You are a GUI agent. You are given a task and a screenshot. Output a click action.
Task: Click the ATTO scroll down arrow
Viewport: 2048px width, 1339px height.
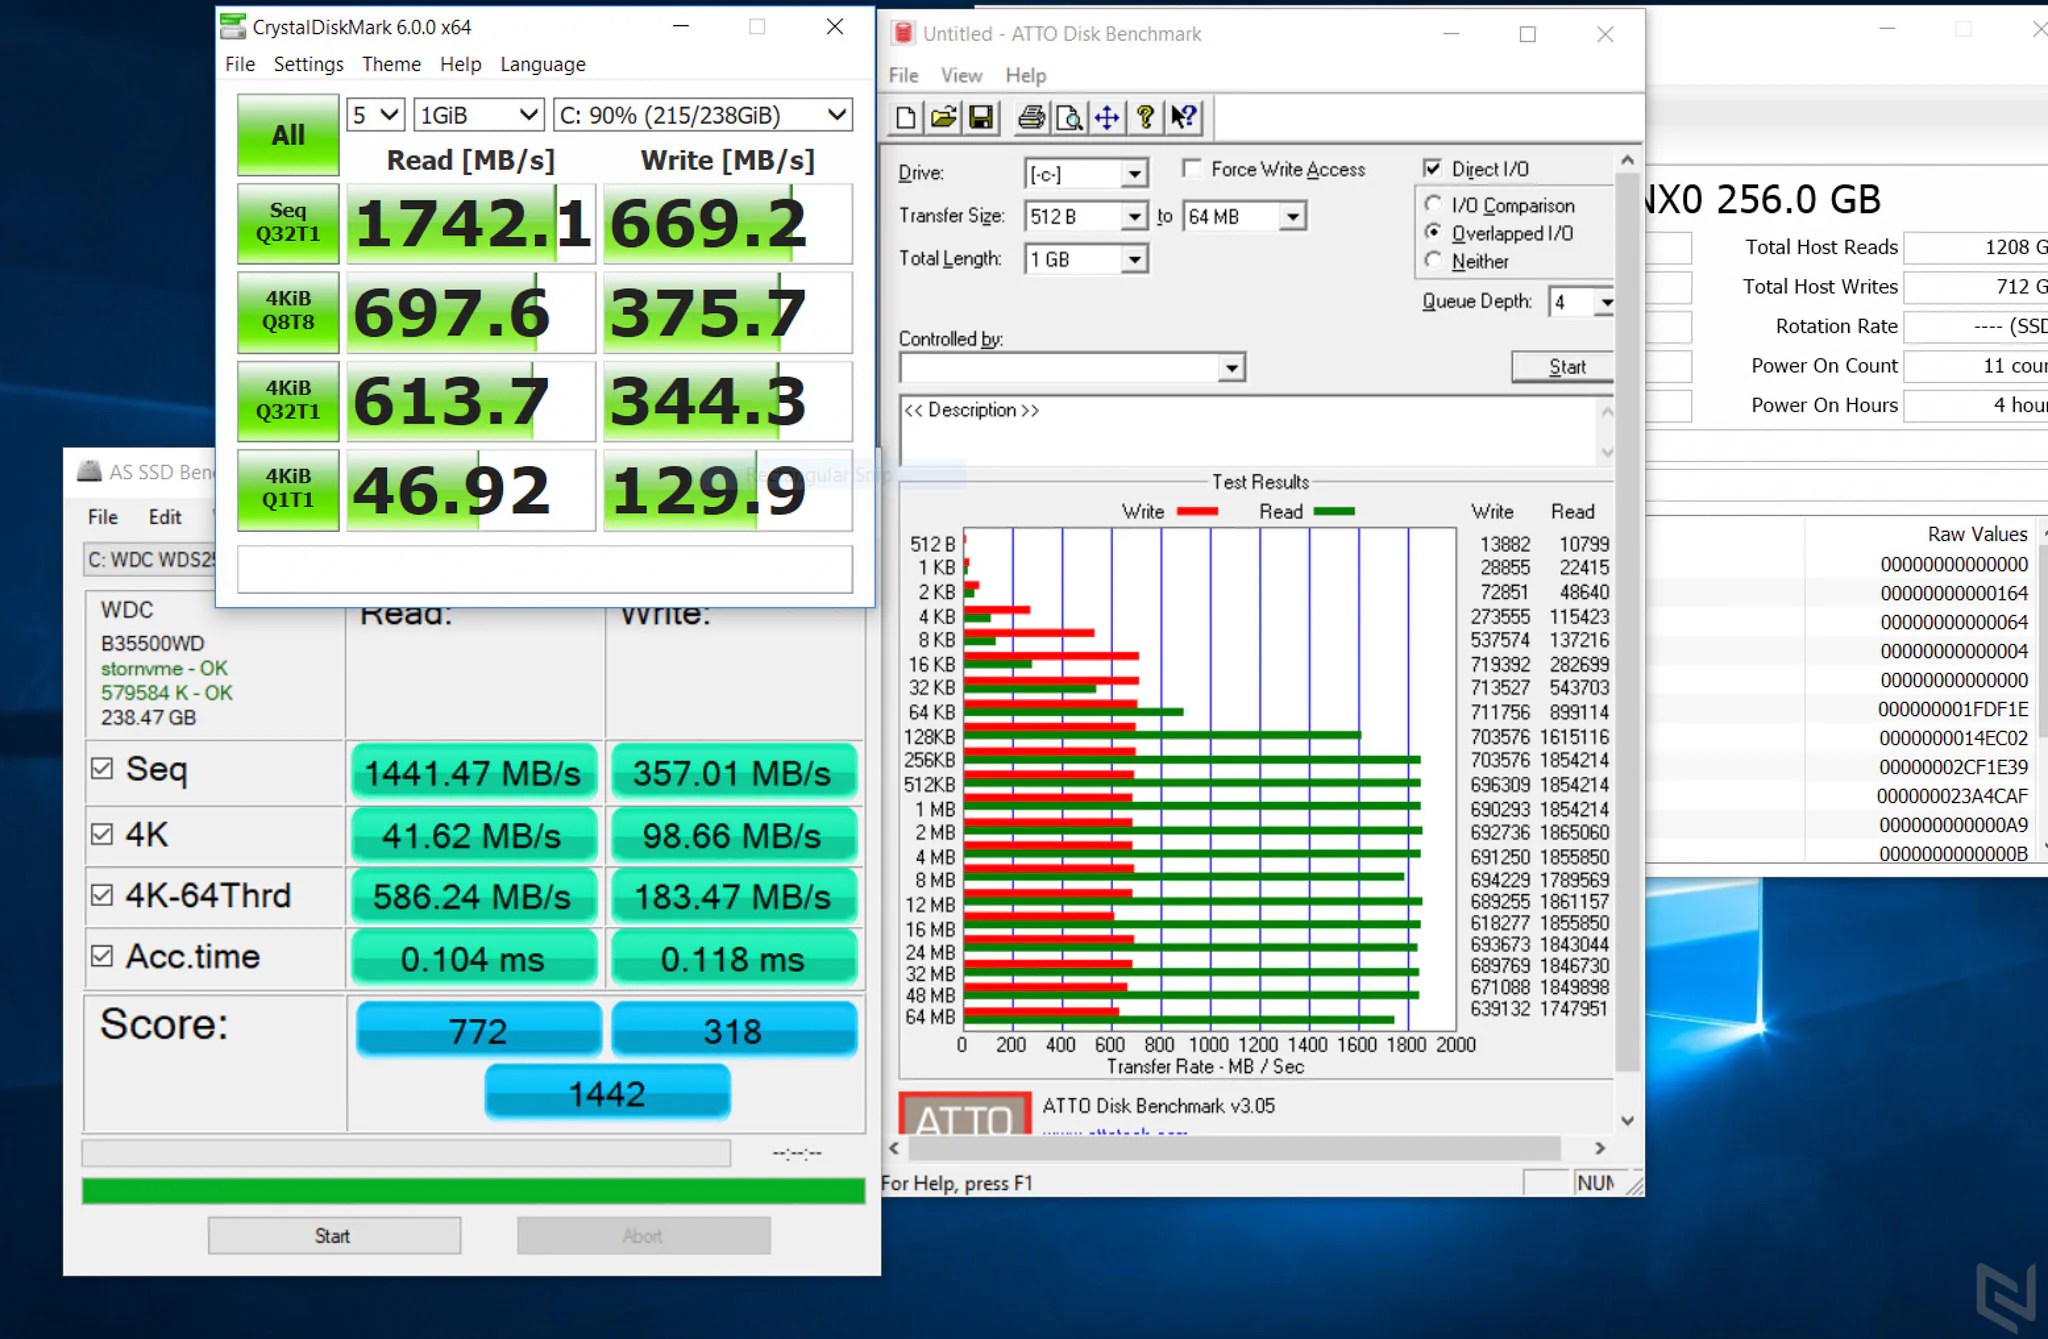pyautogui.click(x=1627, y=1120)
